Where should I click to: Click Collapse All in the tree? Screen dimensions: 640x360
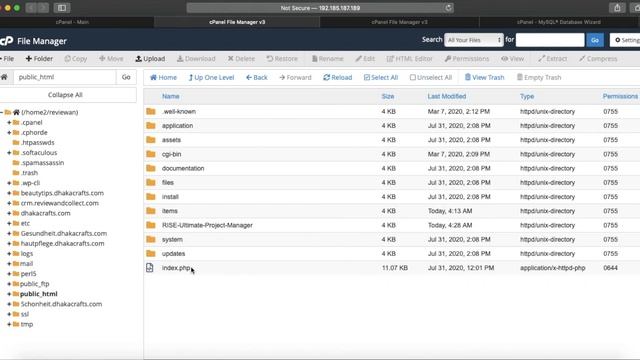point(65,95)
